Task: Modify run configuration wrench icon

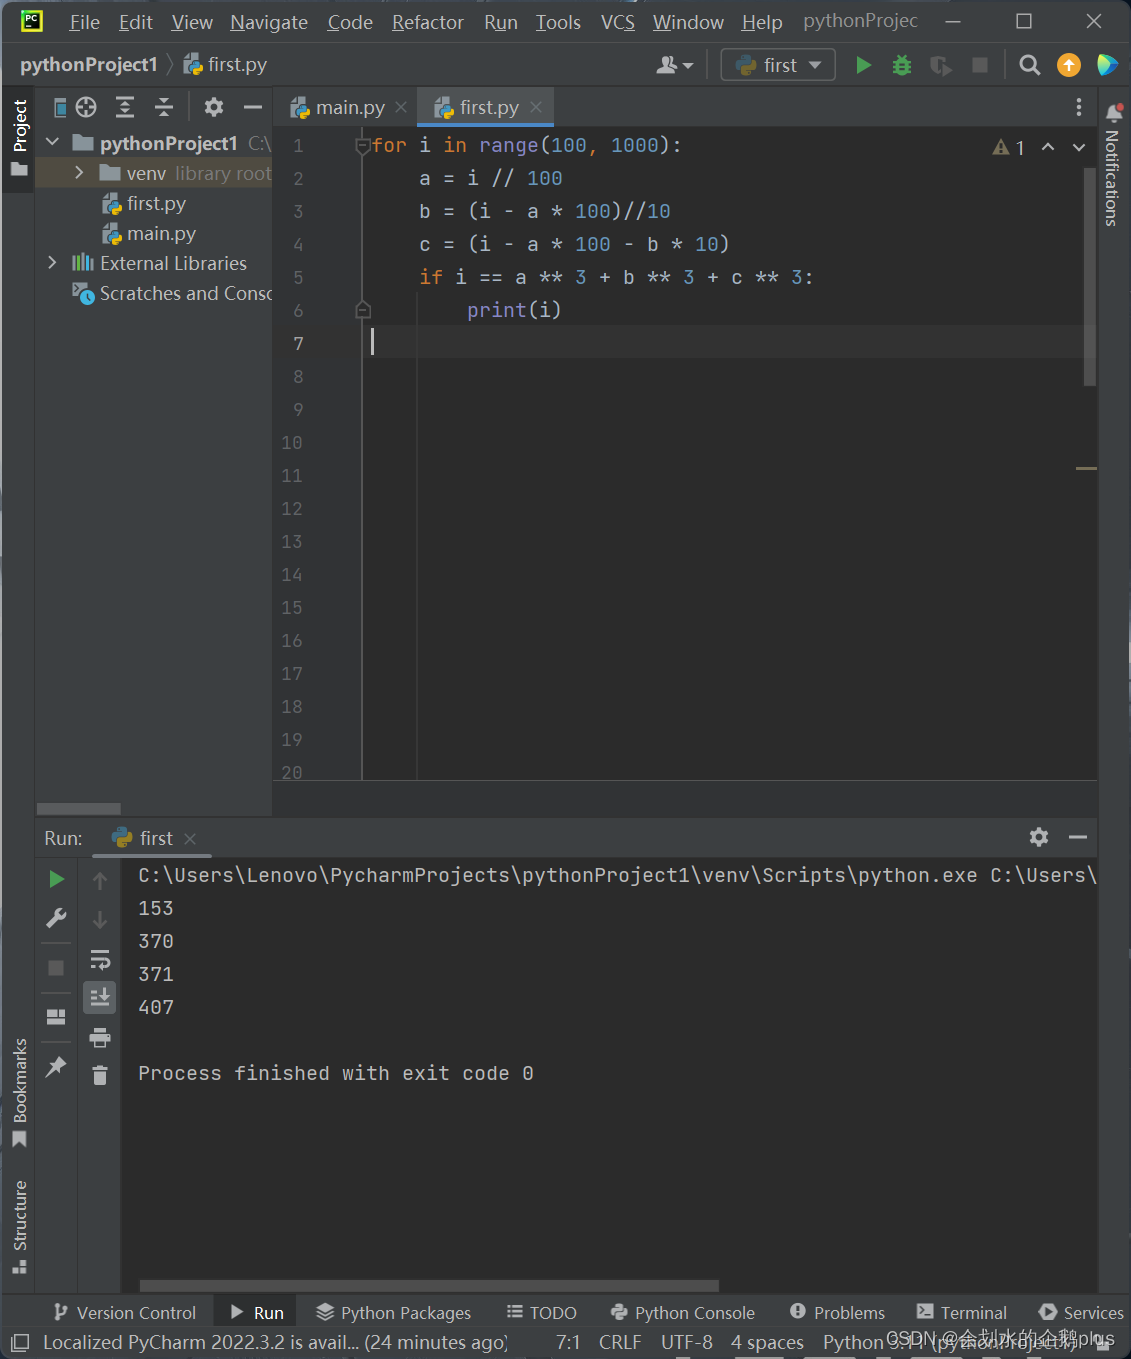Action: [x=56, y=918]
